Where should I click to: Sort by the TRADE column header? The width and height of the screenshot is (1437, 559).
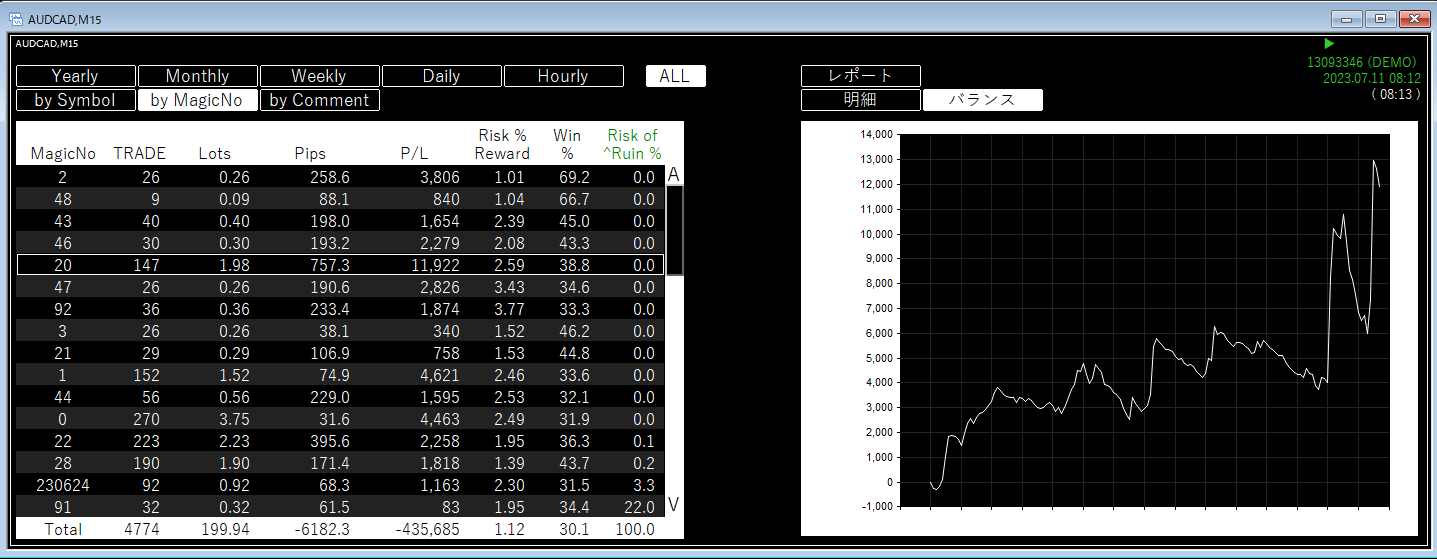[x=140, y=154]
